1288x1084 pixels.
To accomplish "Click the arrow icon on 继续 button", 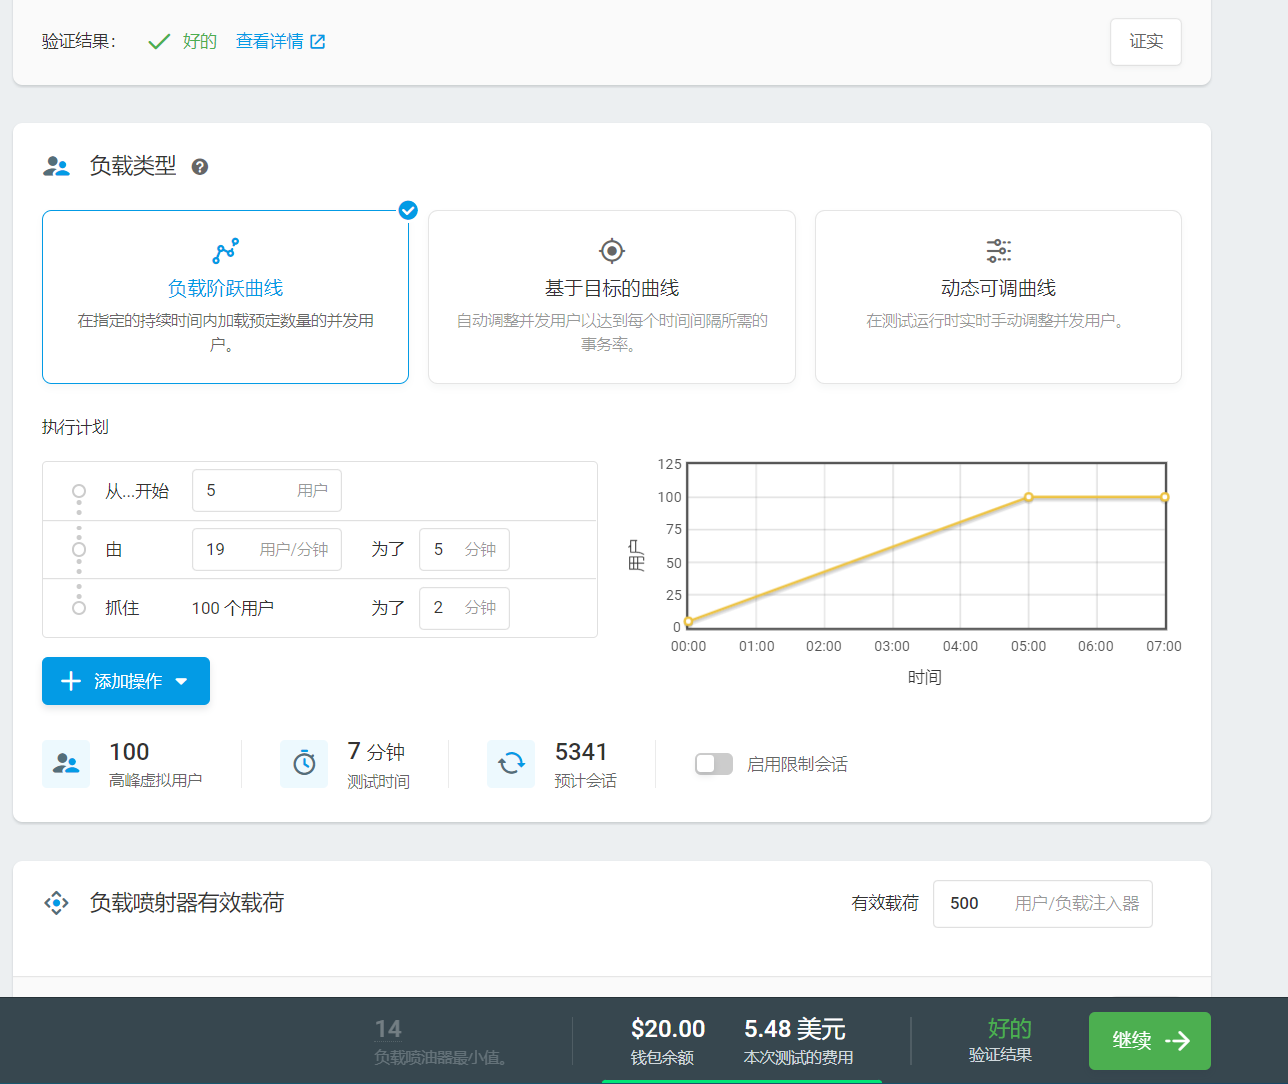I will (x=1177, y=1041).
